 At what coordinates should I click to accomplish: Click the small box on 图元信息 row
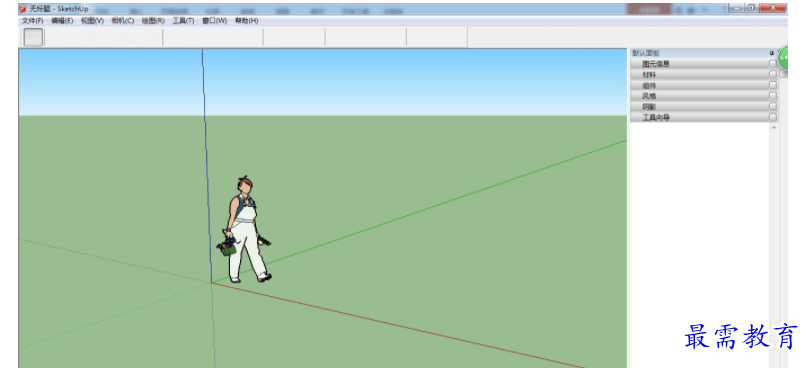pos(773,63)
